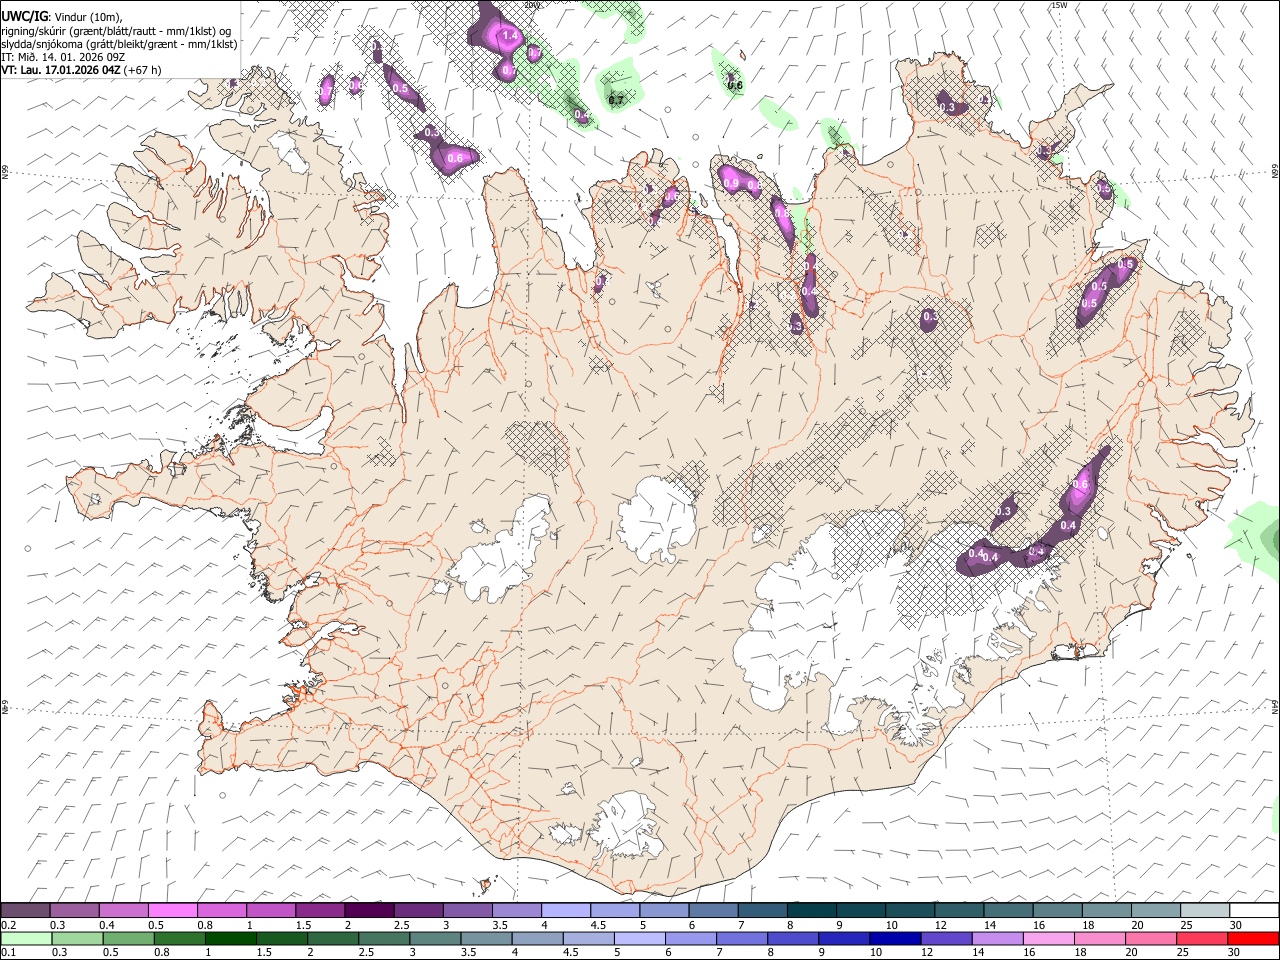The height and width of the screenshot is (960, 1280).
Task: Click the "rigning/skúrir" description line
Action: 116,31
